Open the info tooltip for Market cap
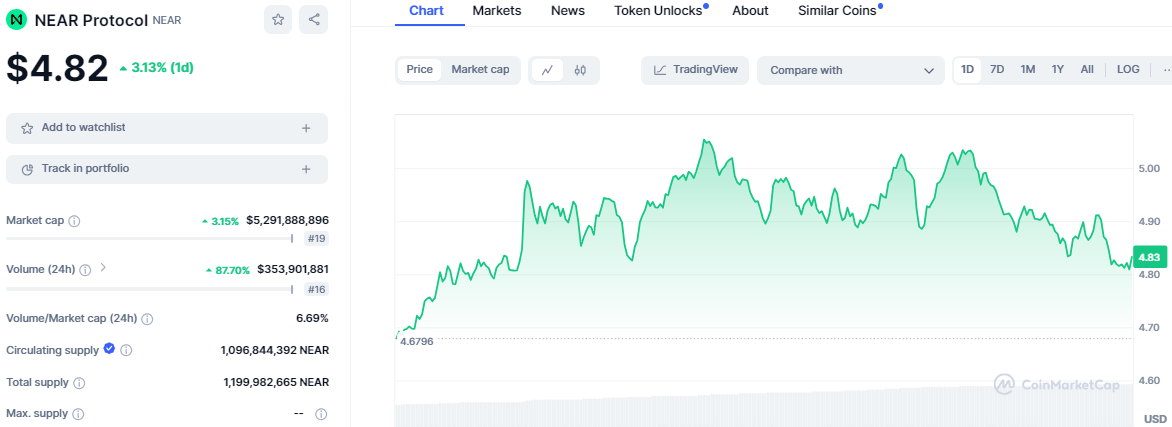The height and width of the screenshot is (427, 1172). [74, 221]
